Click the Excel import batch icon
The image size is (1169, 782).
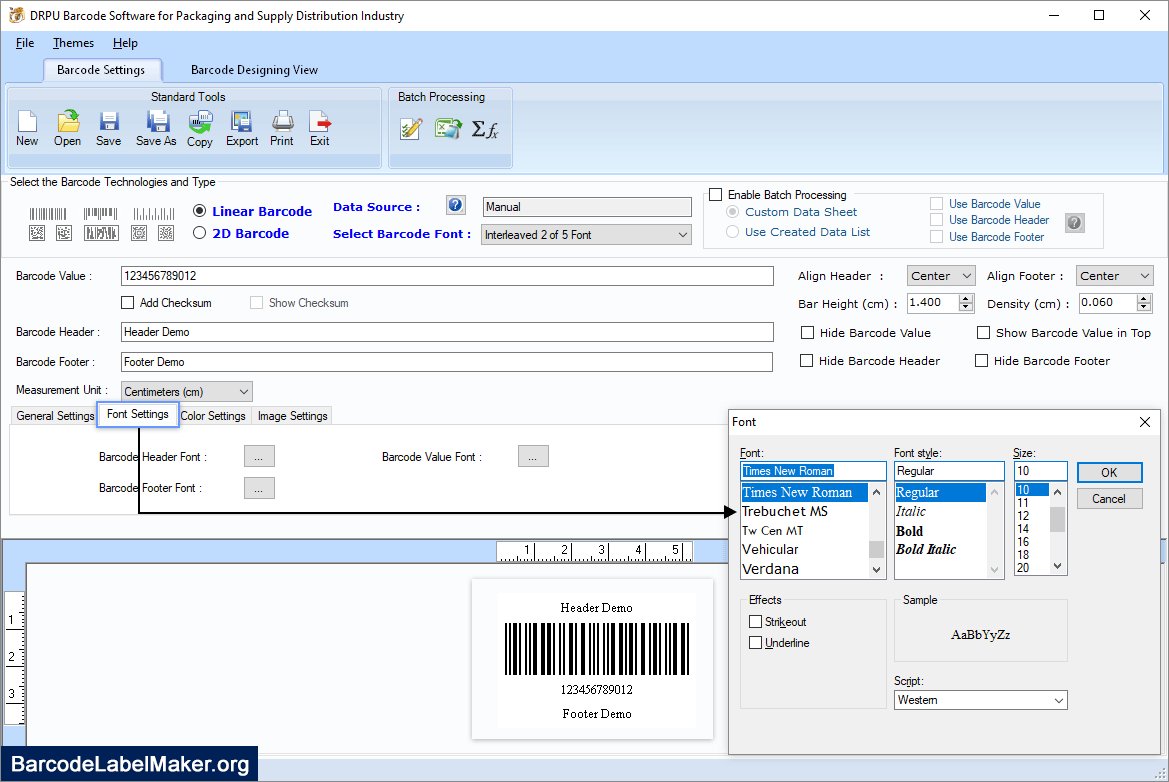(x=448, y=129)
